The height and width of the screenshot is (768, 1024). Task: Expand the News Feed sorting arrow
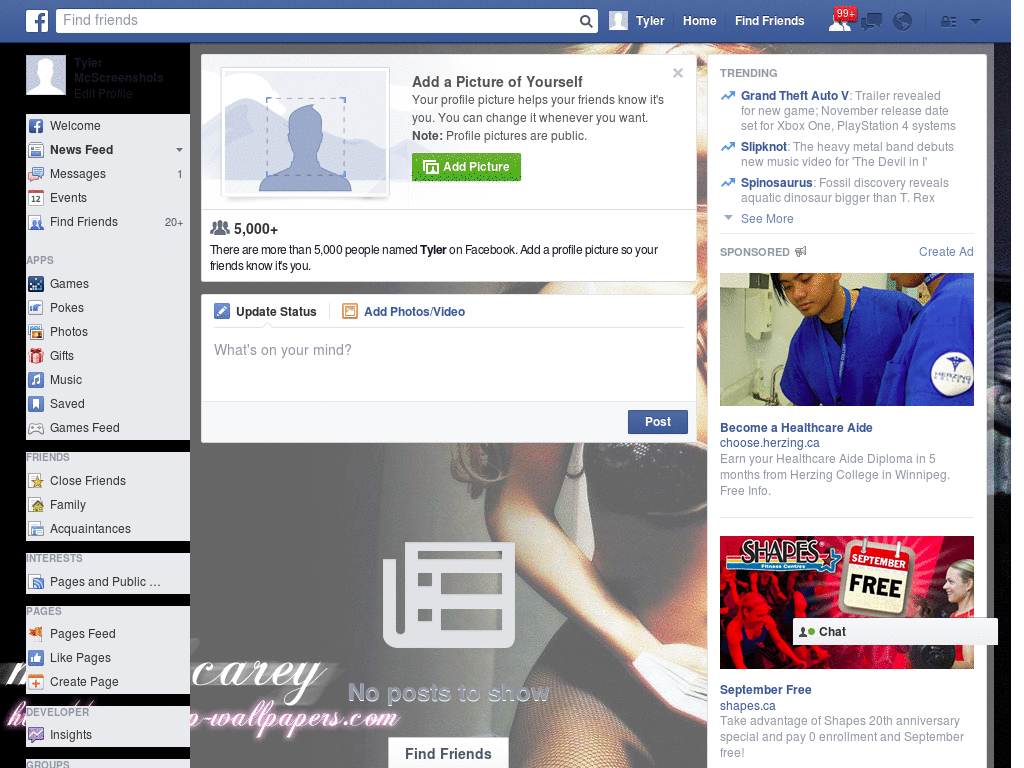pyautogui.click(x=179, y=150)
